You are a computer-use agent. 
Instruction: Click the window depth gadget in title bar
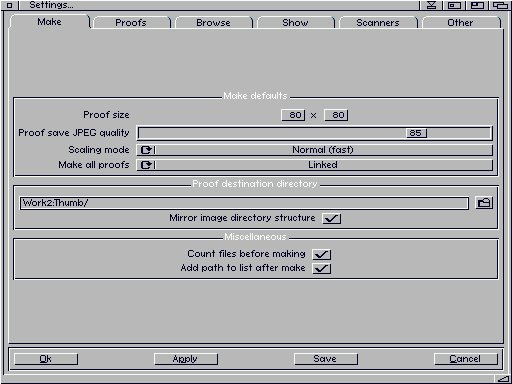[500, 5]
